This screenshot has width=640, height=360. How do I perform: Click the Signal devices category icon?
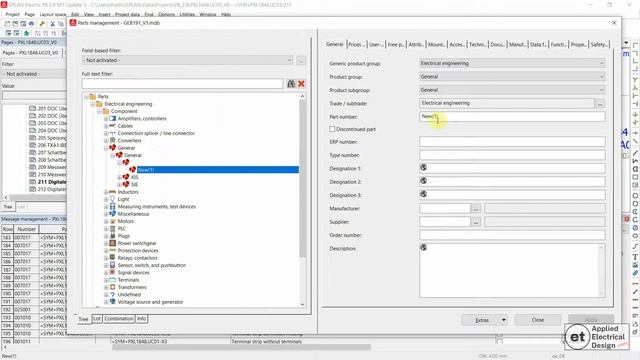click(113, 273)
